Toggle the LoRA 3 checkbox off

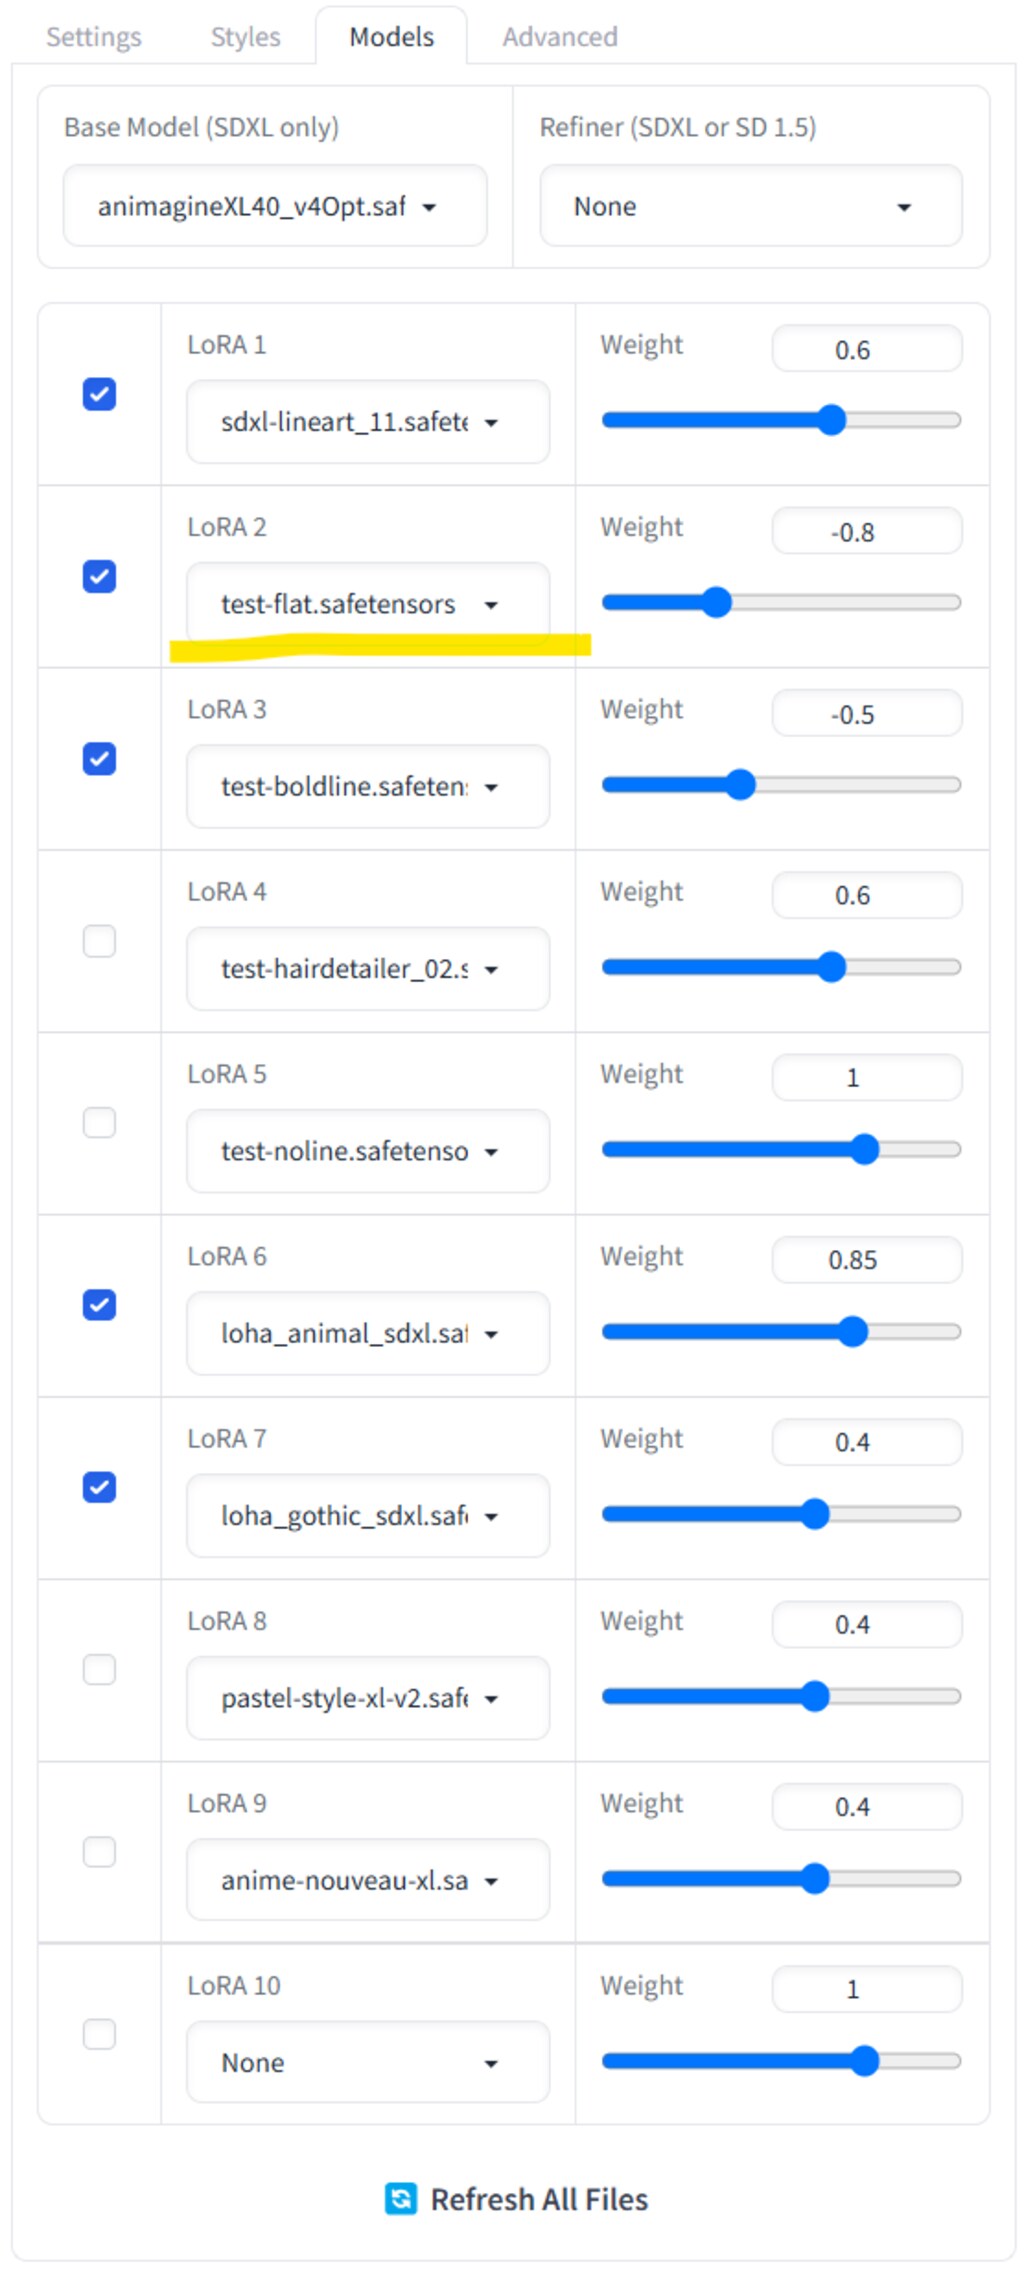click(x=99, y=759)
